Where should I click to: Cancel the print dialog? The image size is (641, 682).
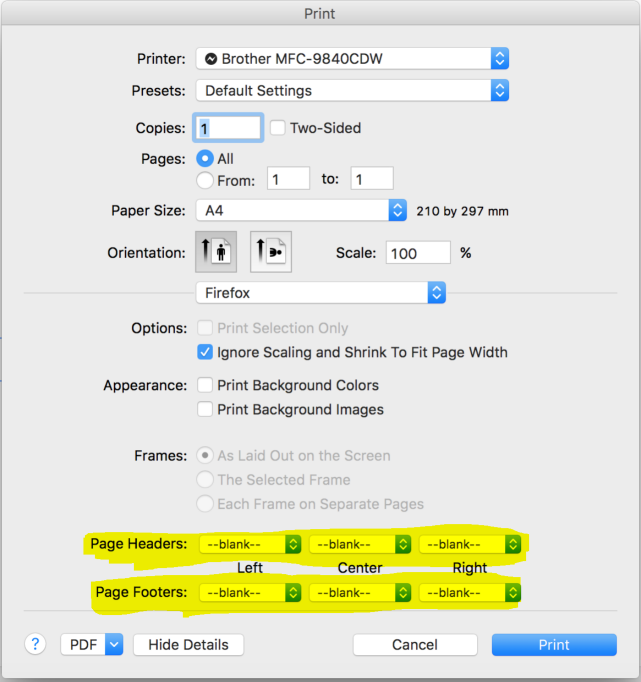(415, 644)
